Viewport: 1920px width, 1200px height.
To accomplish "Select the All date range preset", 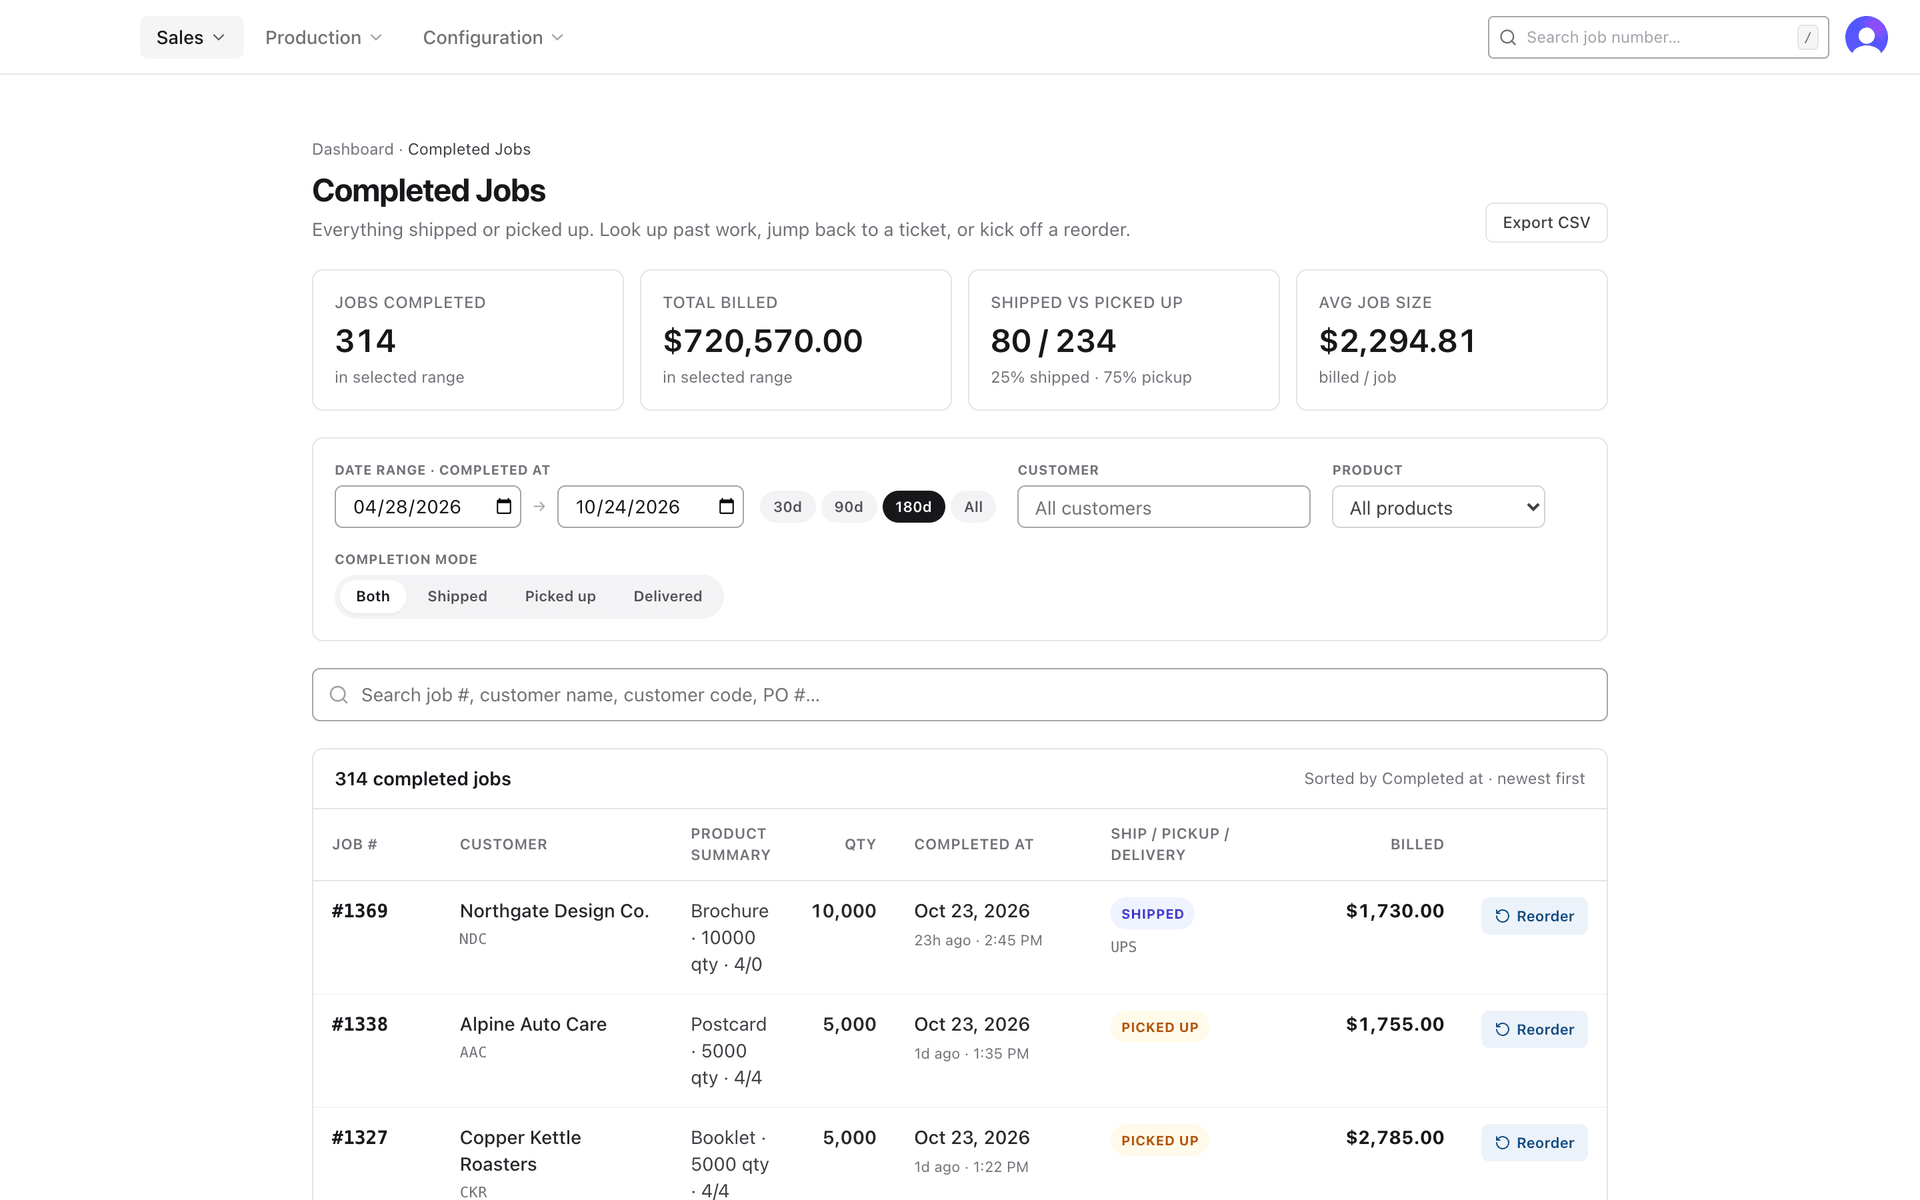I will tap(973, 507).
